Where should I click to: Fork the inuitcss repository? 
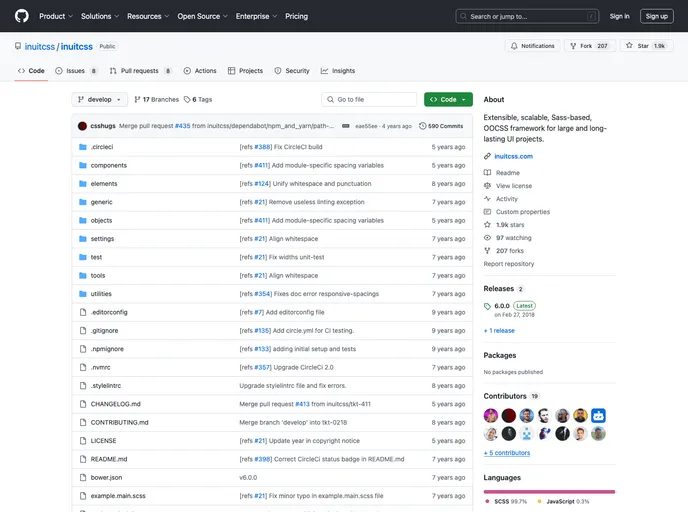point(588,46)
